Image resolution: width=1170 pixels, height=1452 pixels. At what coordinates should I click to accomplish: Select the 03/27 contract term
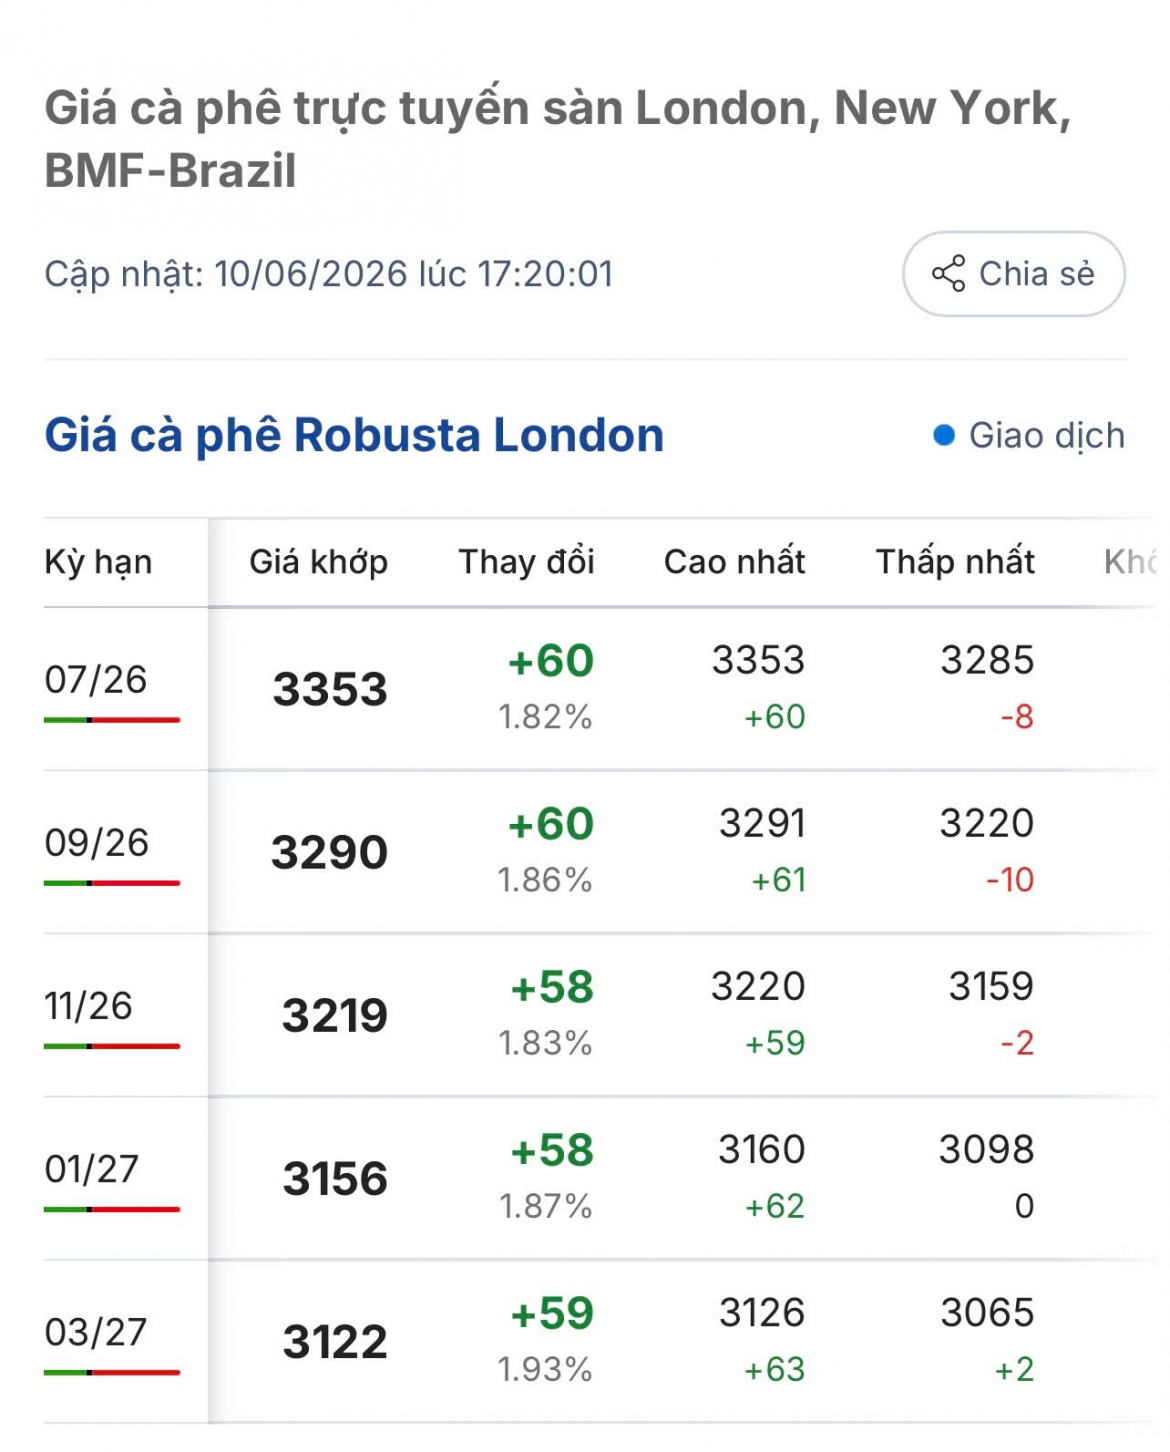click(95, 1332)
